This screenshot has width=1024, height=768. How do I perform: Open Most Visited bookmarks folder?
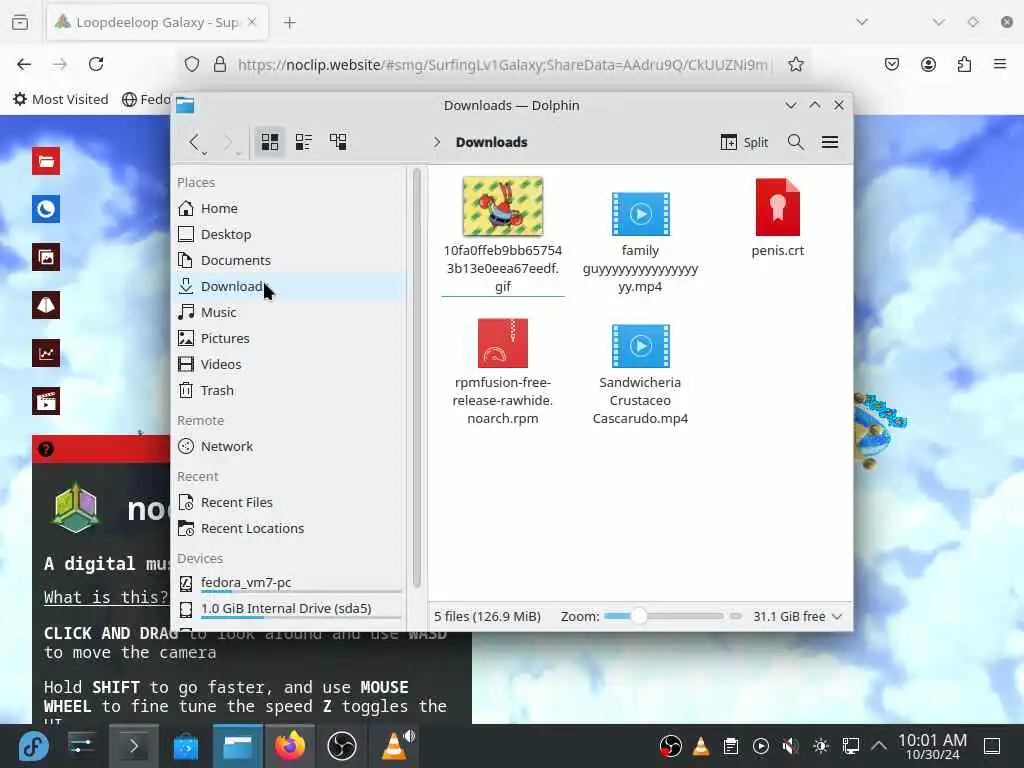[61, 99]
